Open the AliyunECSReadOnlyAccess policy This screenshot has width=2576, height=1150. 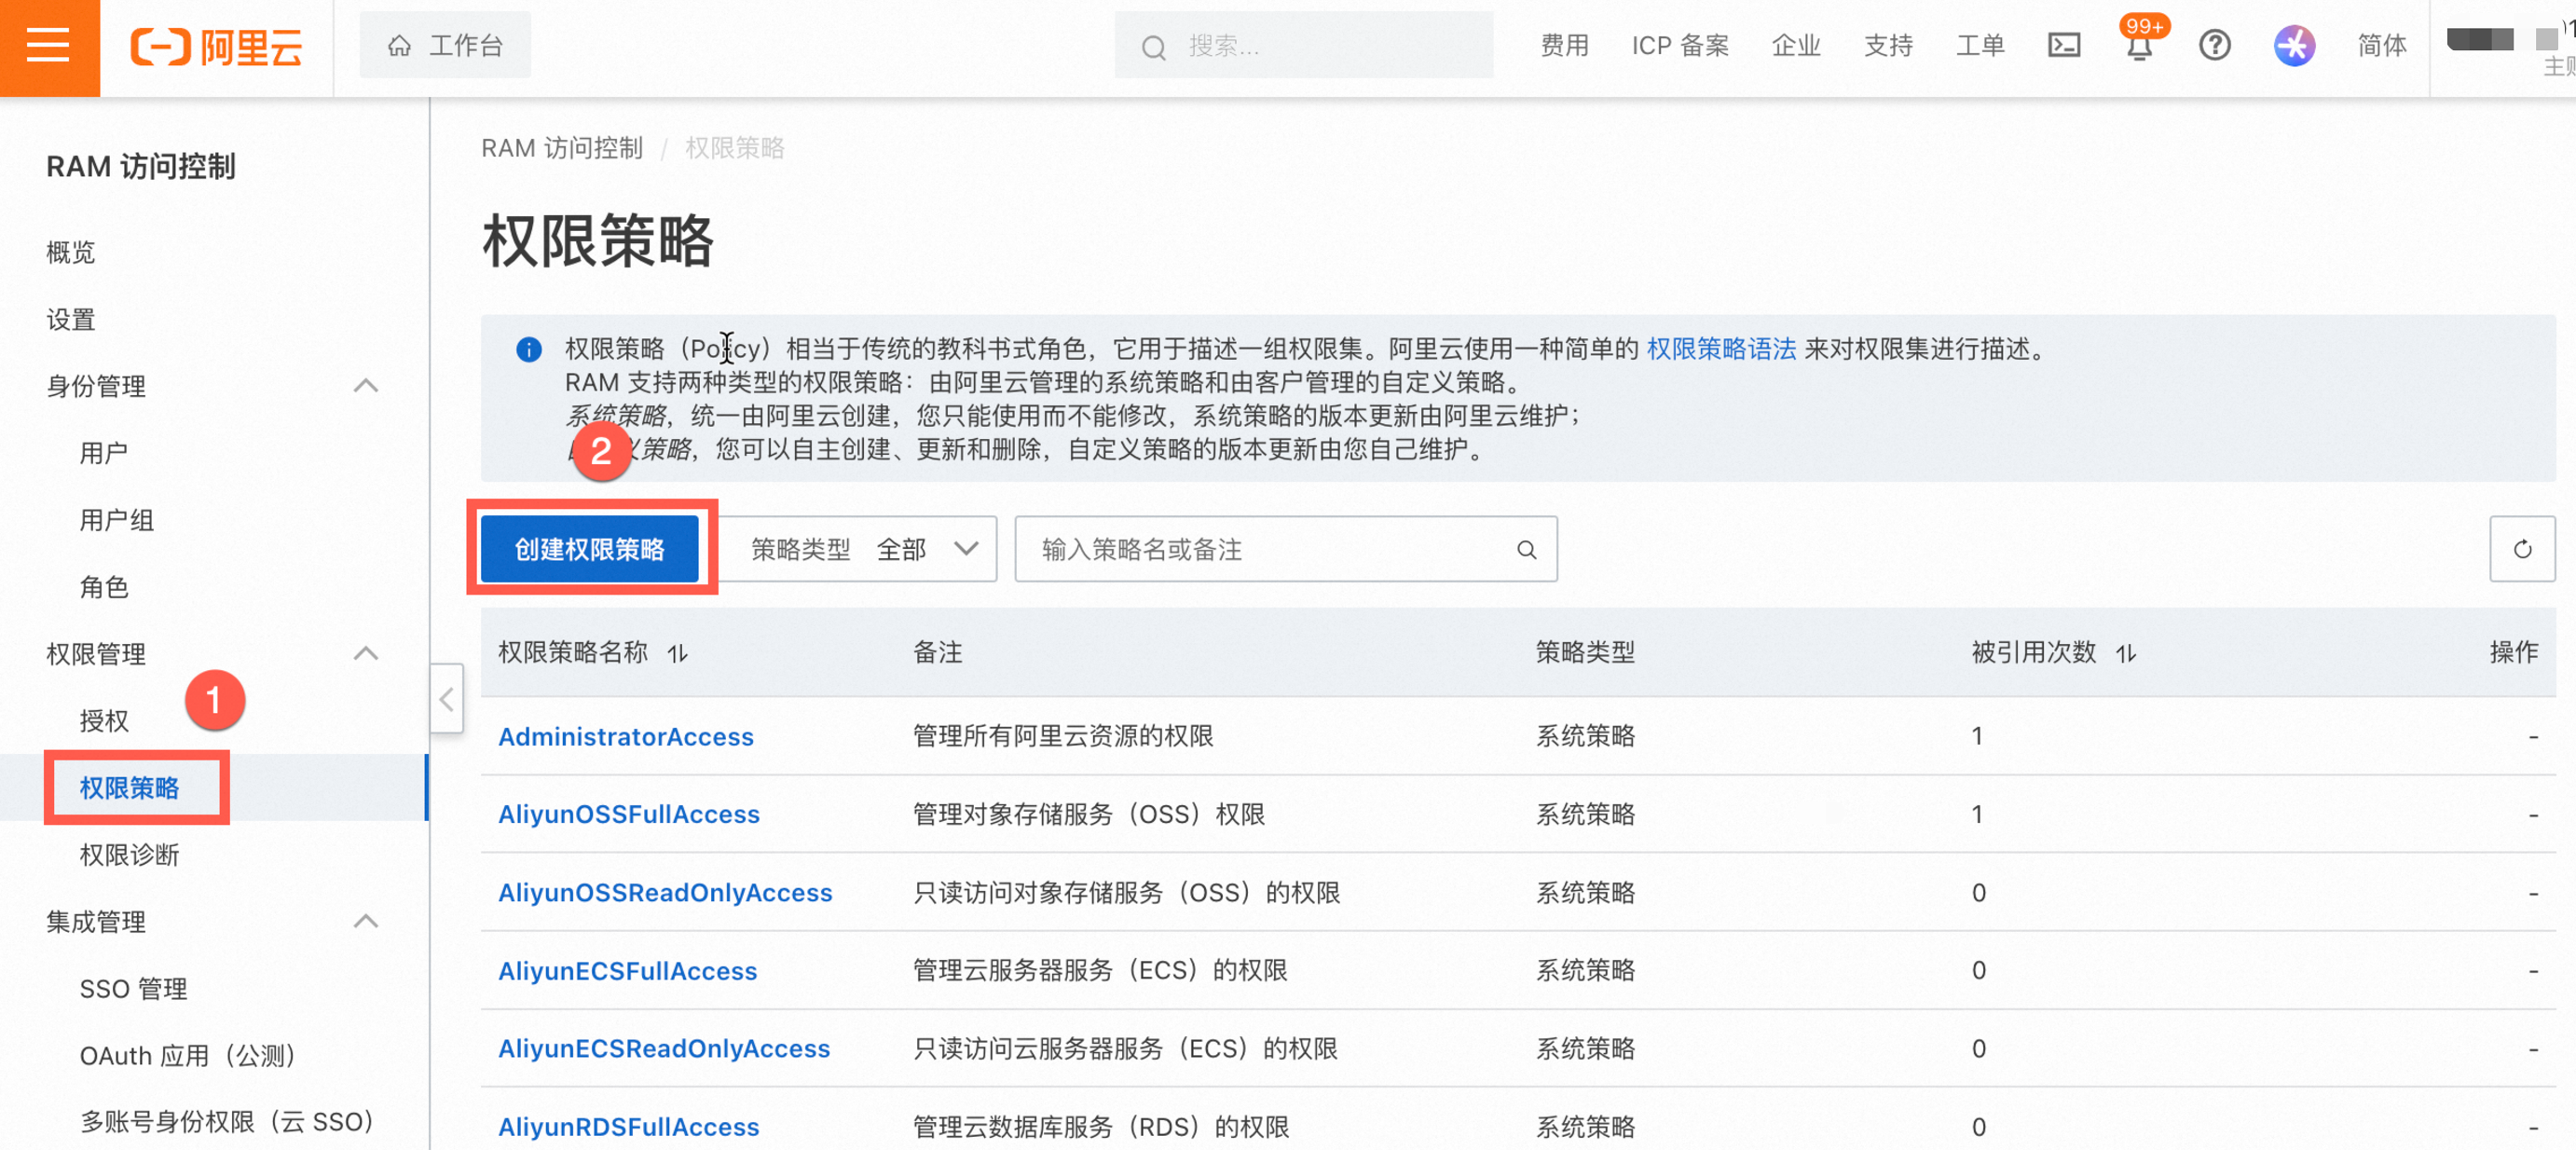tap(664, 1049)
